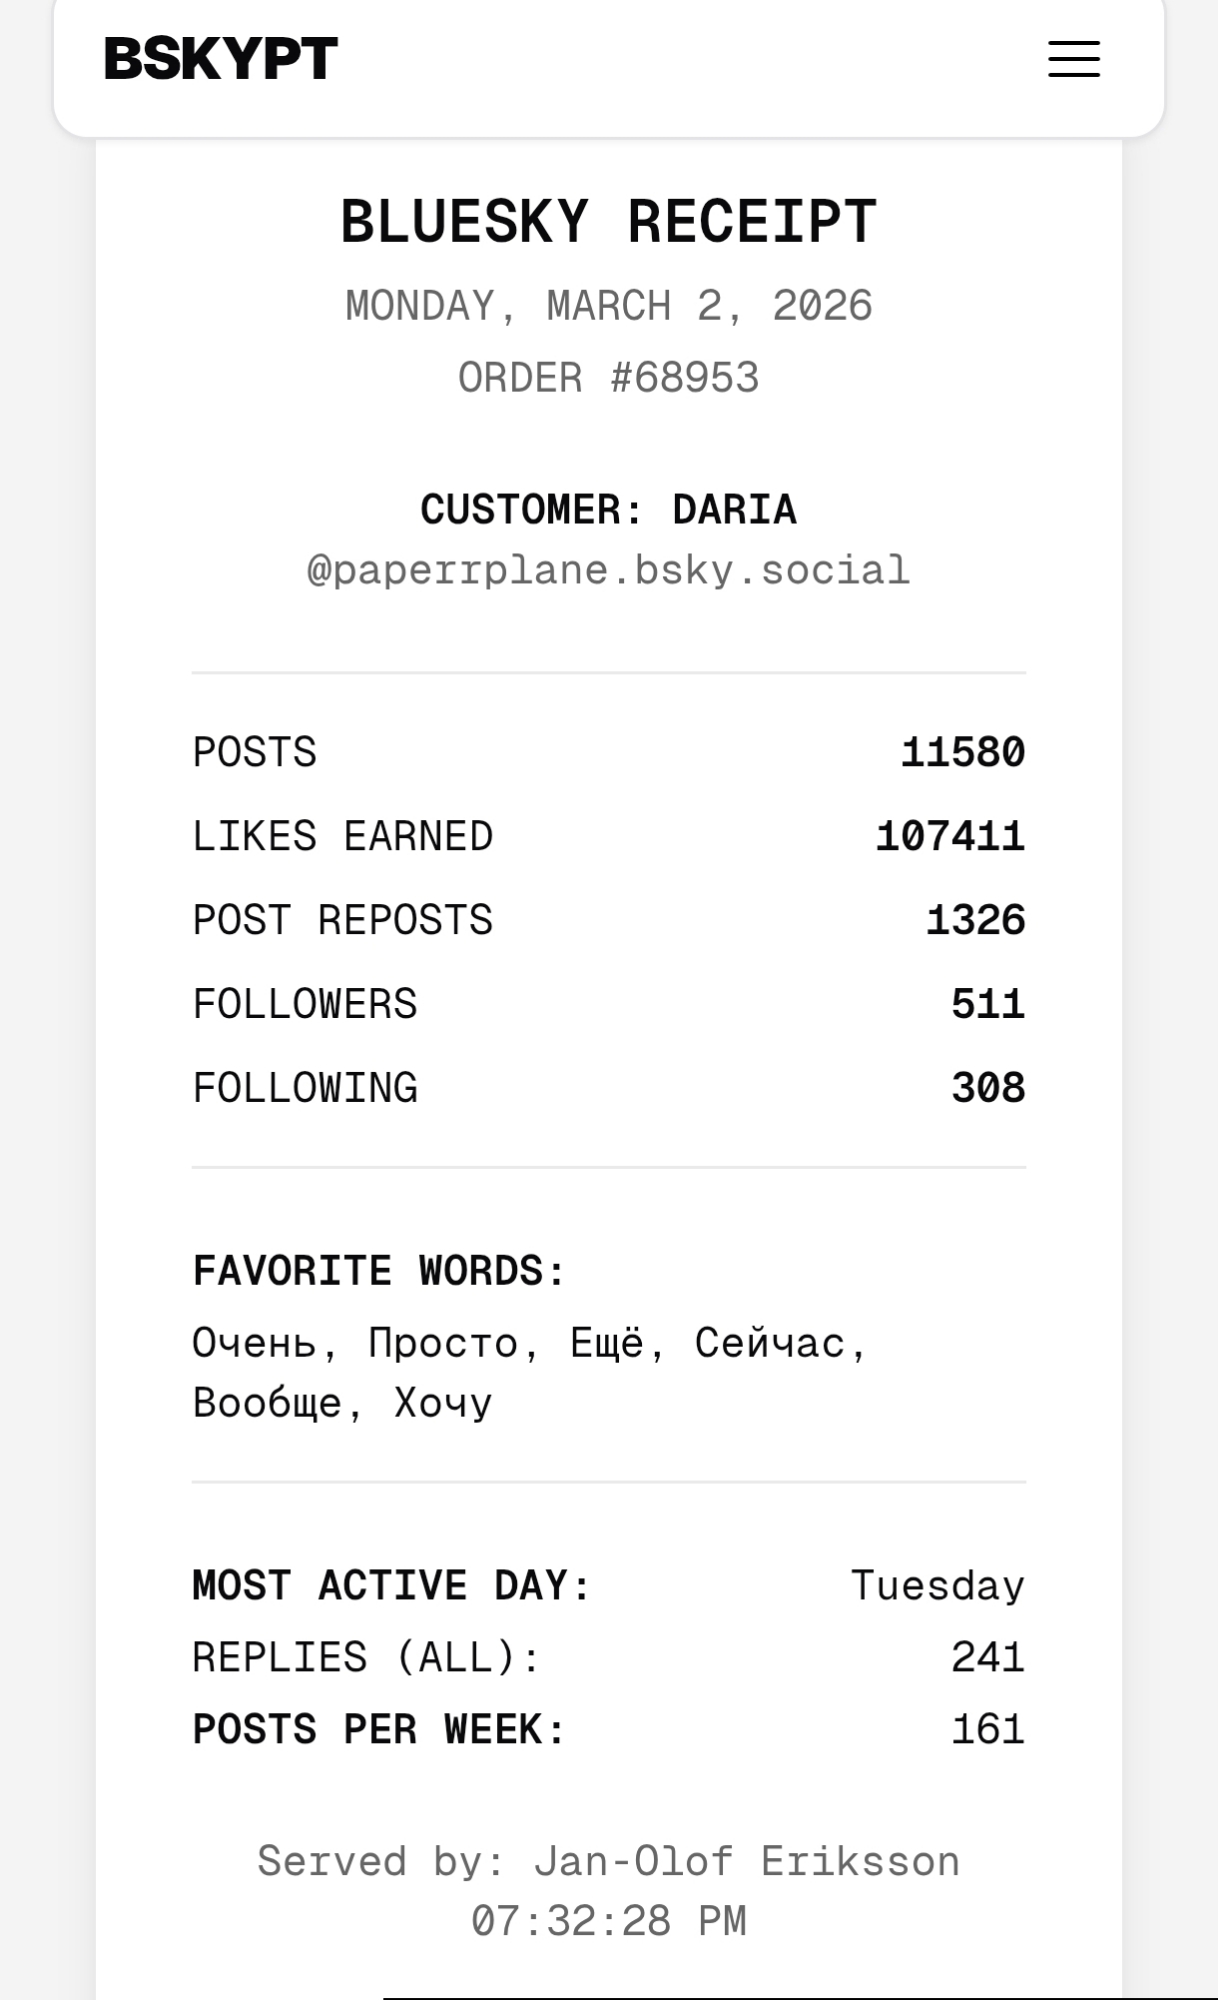
Task: Click the Likes Earned value 107411
Action: coord(950,836)
